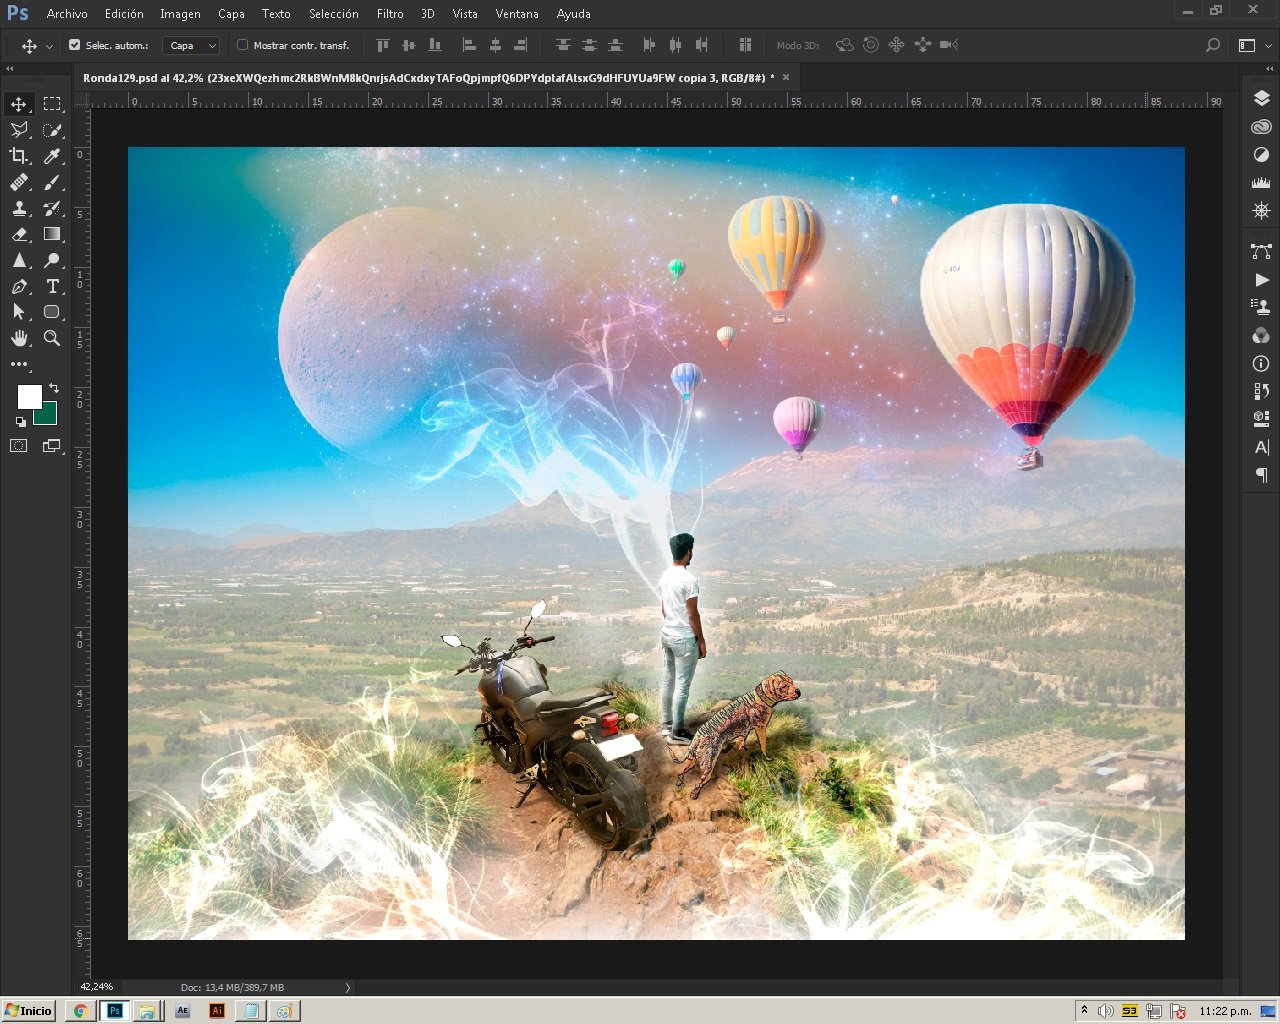Edit the 42,24% zoom level field

[97, 987]
